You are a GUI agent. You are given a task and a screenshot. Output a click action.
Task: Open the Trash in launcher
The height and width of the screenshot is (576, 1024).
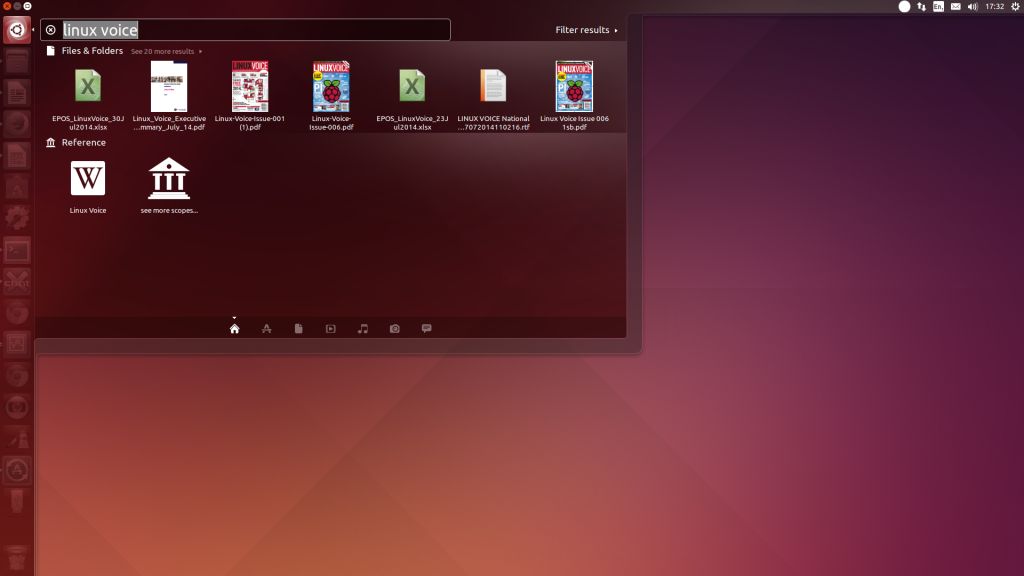(17, 559)
